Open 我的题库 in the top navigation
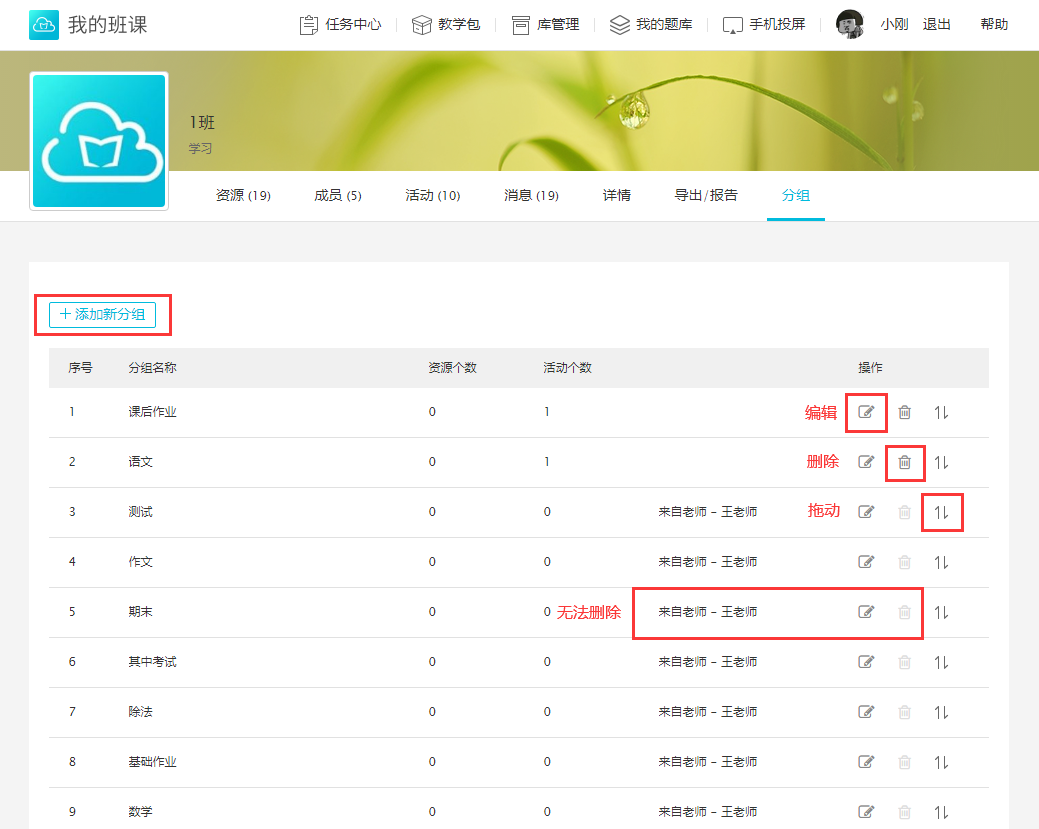The height and width of the screenshot is (829, 1039). 651,25
